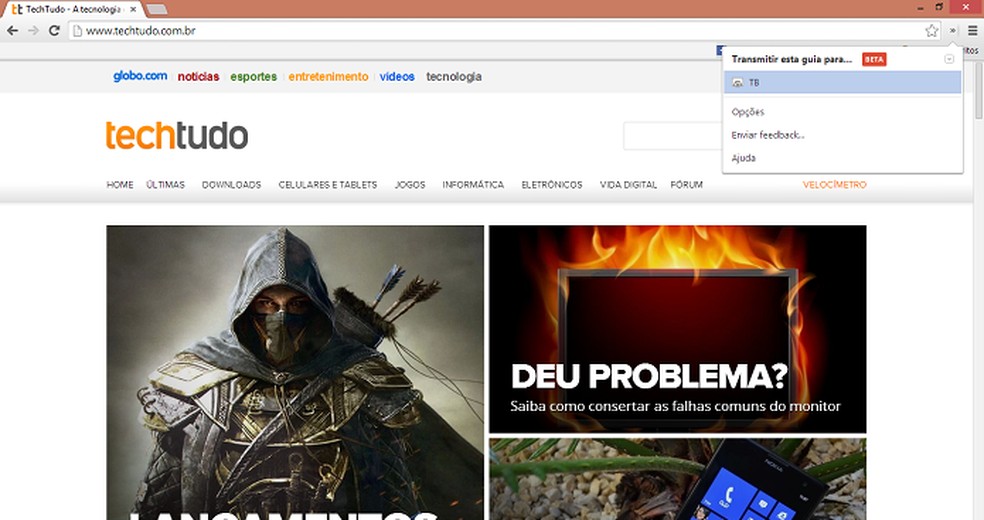The width and height of the screenshot is (984, 520).
Task: Click the Saiba como consertar falhas headline
Action: (675, 406)
